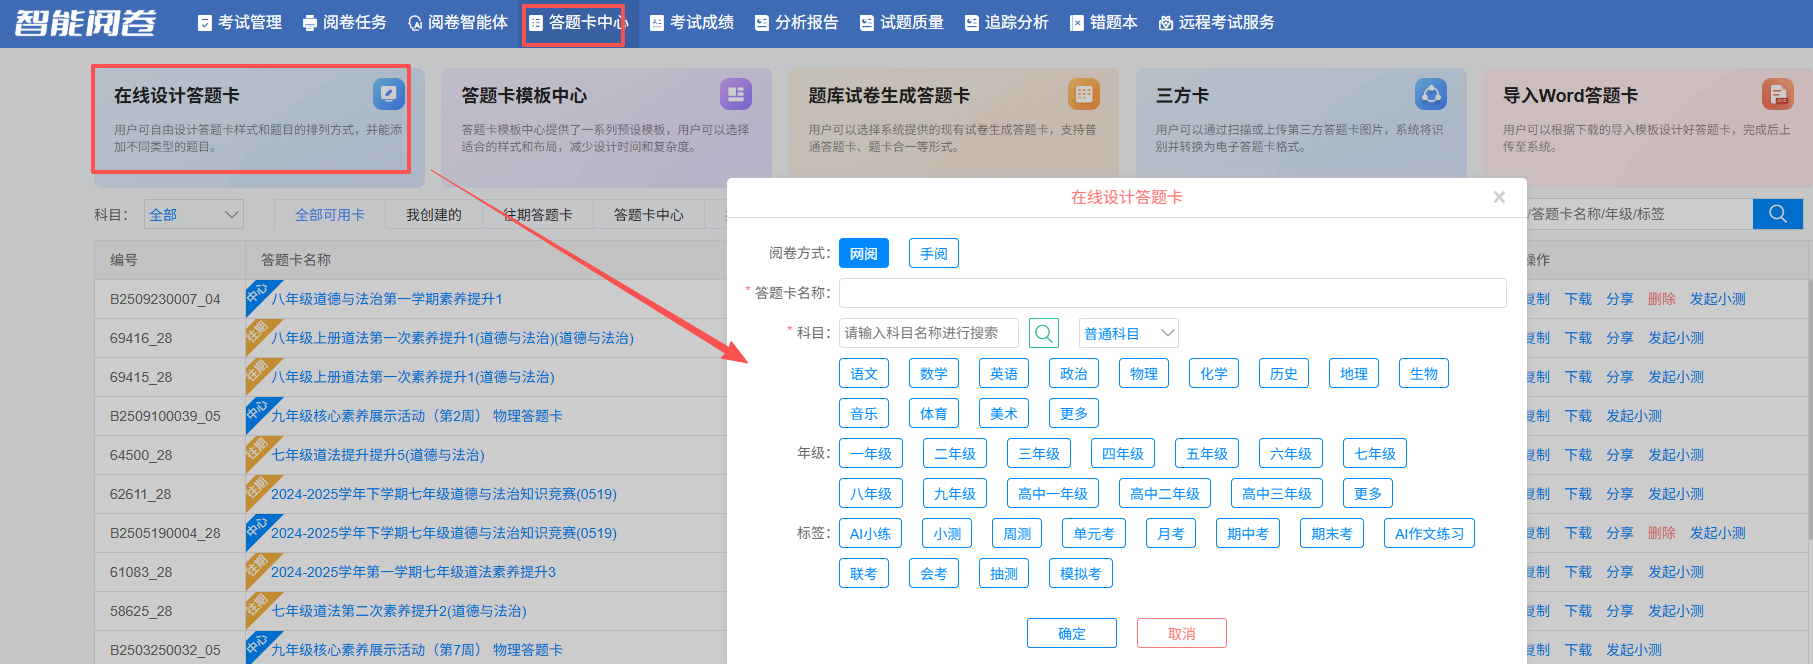Screen dimensions: 1813x664
Task: Click the 取消 button
Action: tap(1182, 633)
